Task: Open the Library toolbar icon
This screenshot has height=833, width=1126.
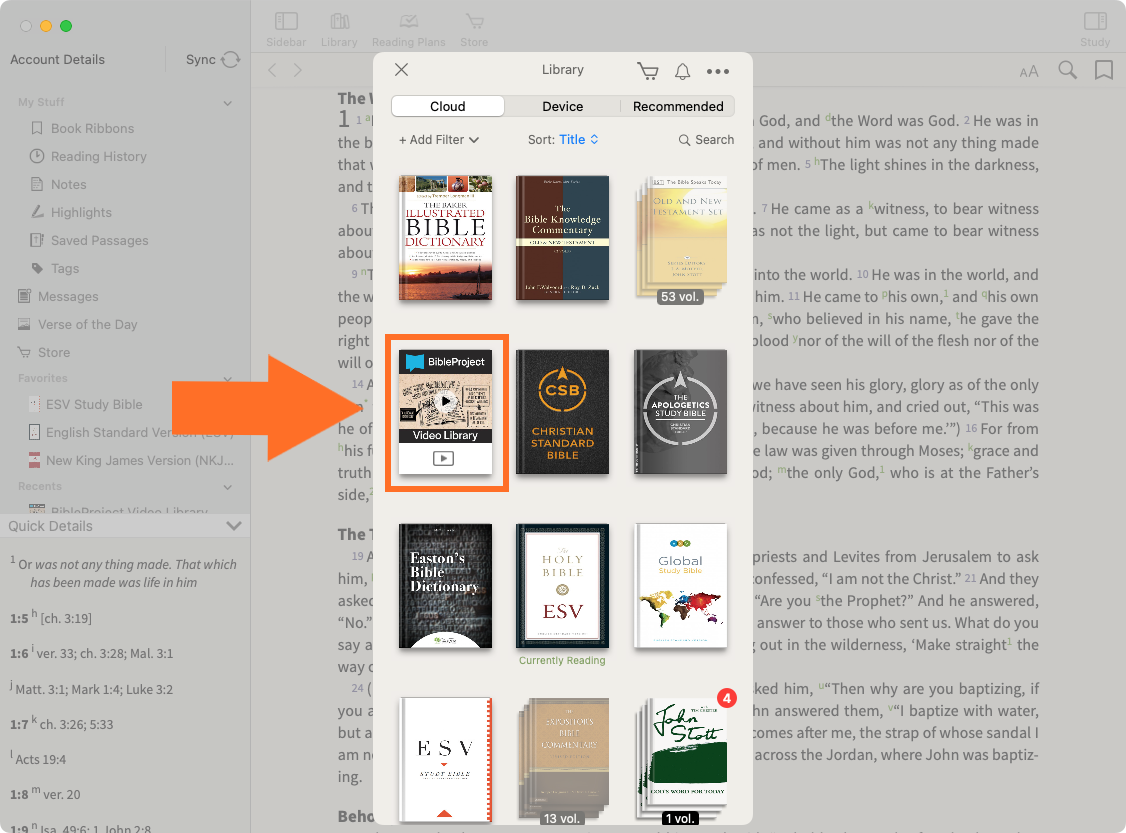Action: (340, 22)
